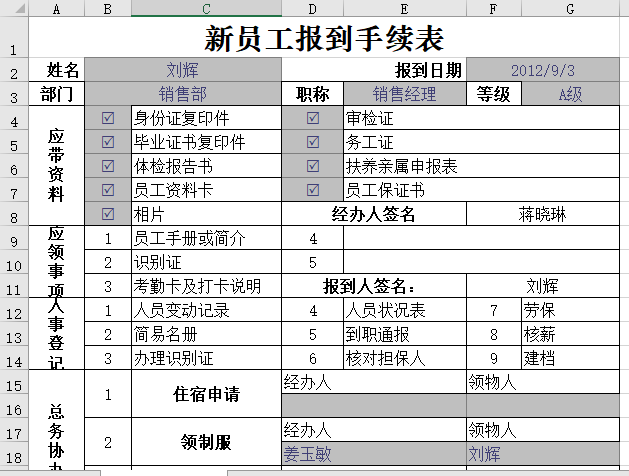Select column G header
This screenshot has height=476, width=629.
[569, 9]
